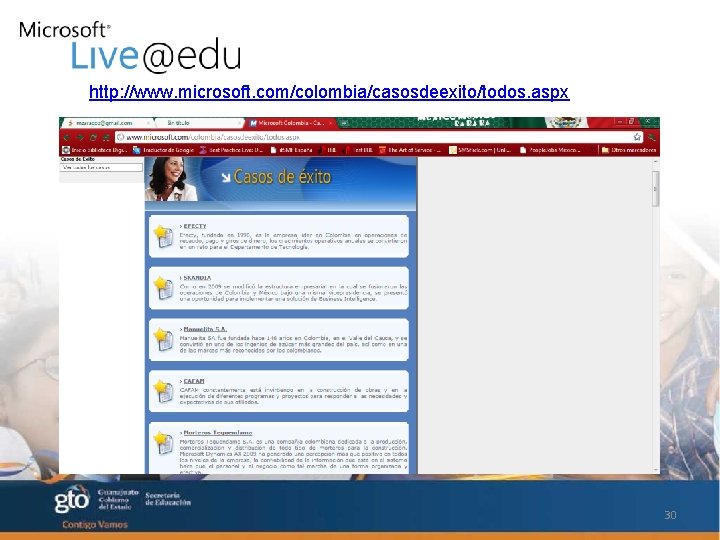
Task: Open a new tab with the plus button
Action: pos(344,123)
